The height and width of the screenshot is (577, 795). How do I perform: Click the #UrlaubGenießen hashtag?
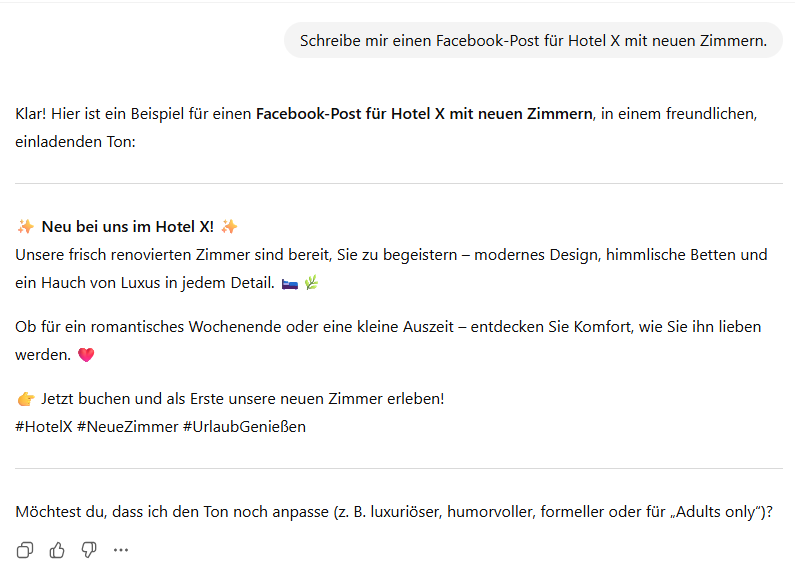tap(244, 426)
